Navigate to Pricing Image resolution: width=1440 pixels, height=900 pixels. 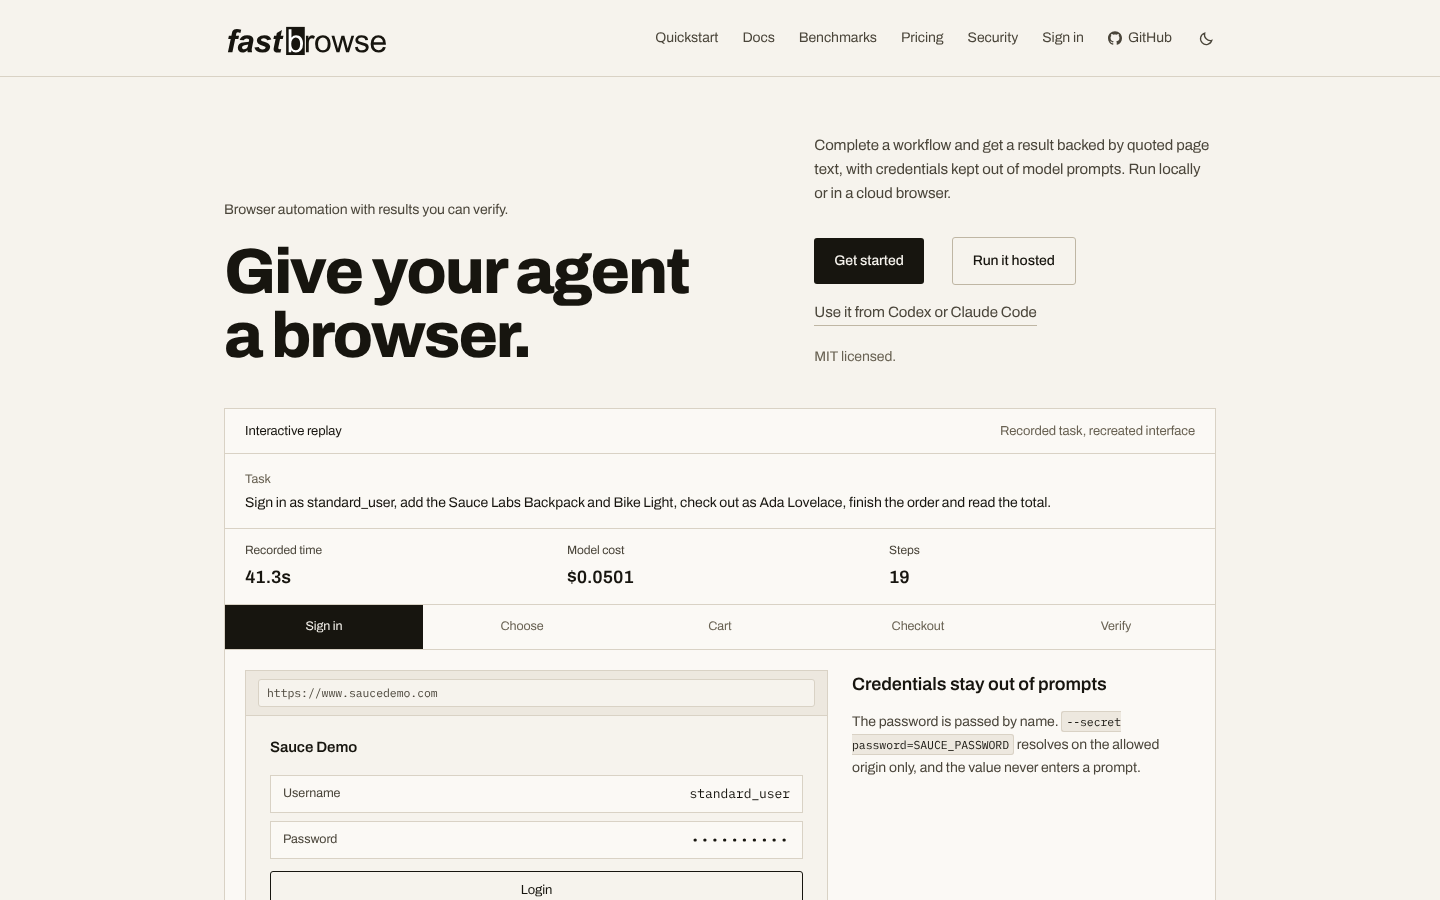coord(922,38)
